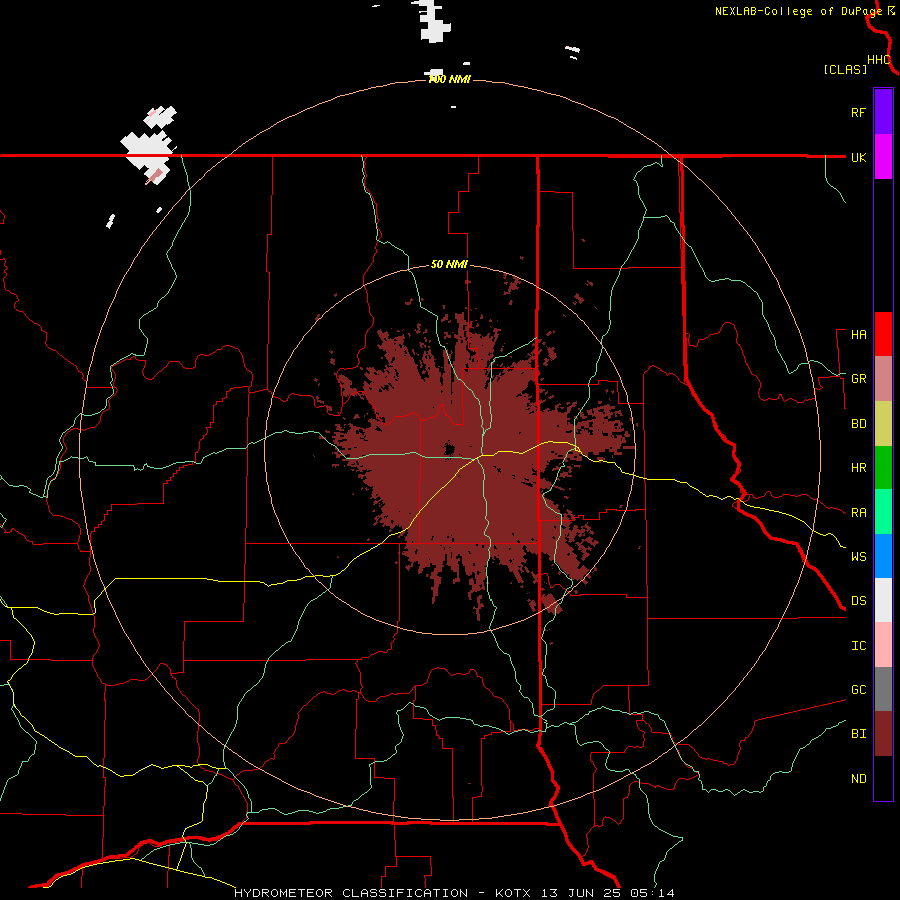Click the '50 NMI' range ring label
The width and height of the screenshot is (900, 900).
pos(449,264)
